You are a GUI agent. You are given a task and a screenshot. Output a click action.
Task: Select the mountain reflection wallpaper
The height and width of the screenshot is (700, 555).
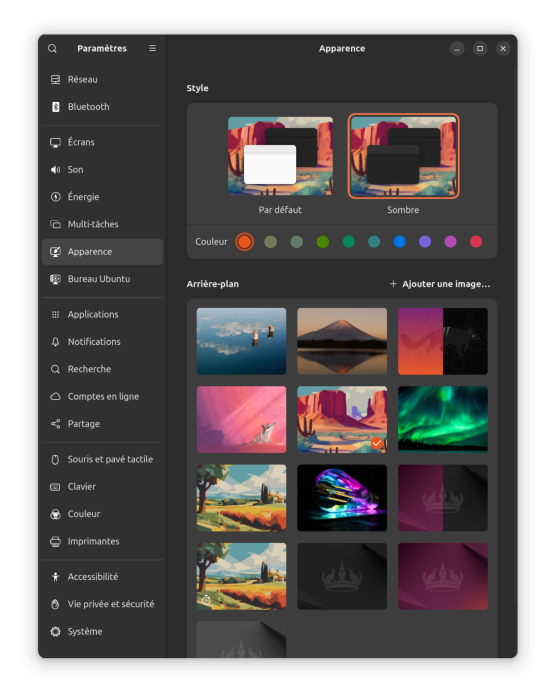coord(342,342)
